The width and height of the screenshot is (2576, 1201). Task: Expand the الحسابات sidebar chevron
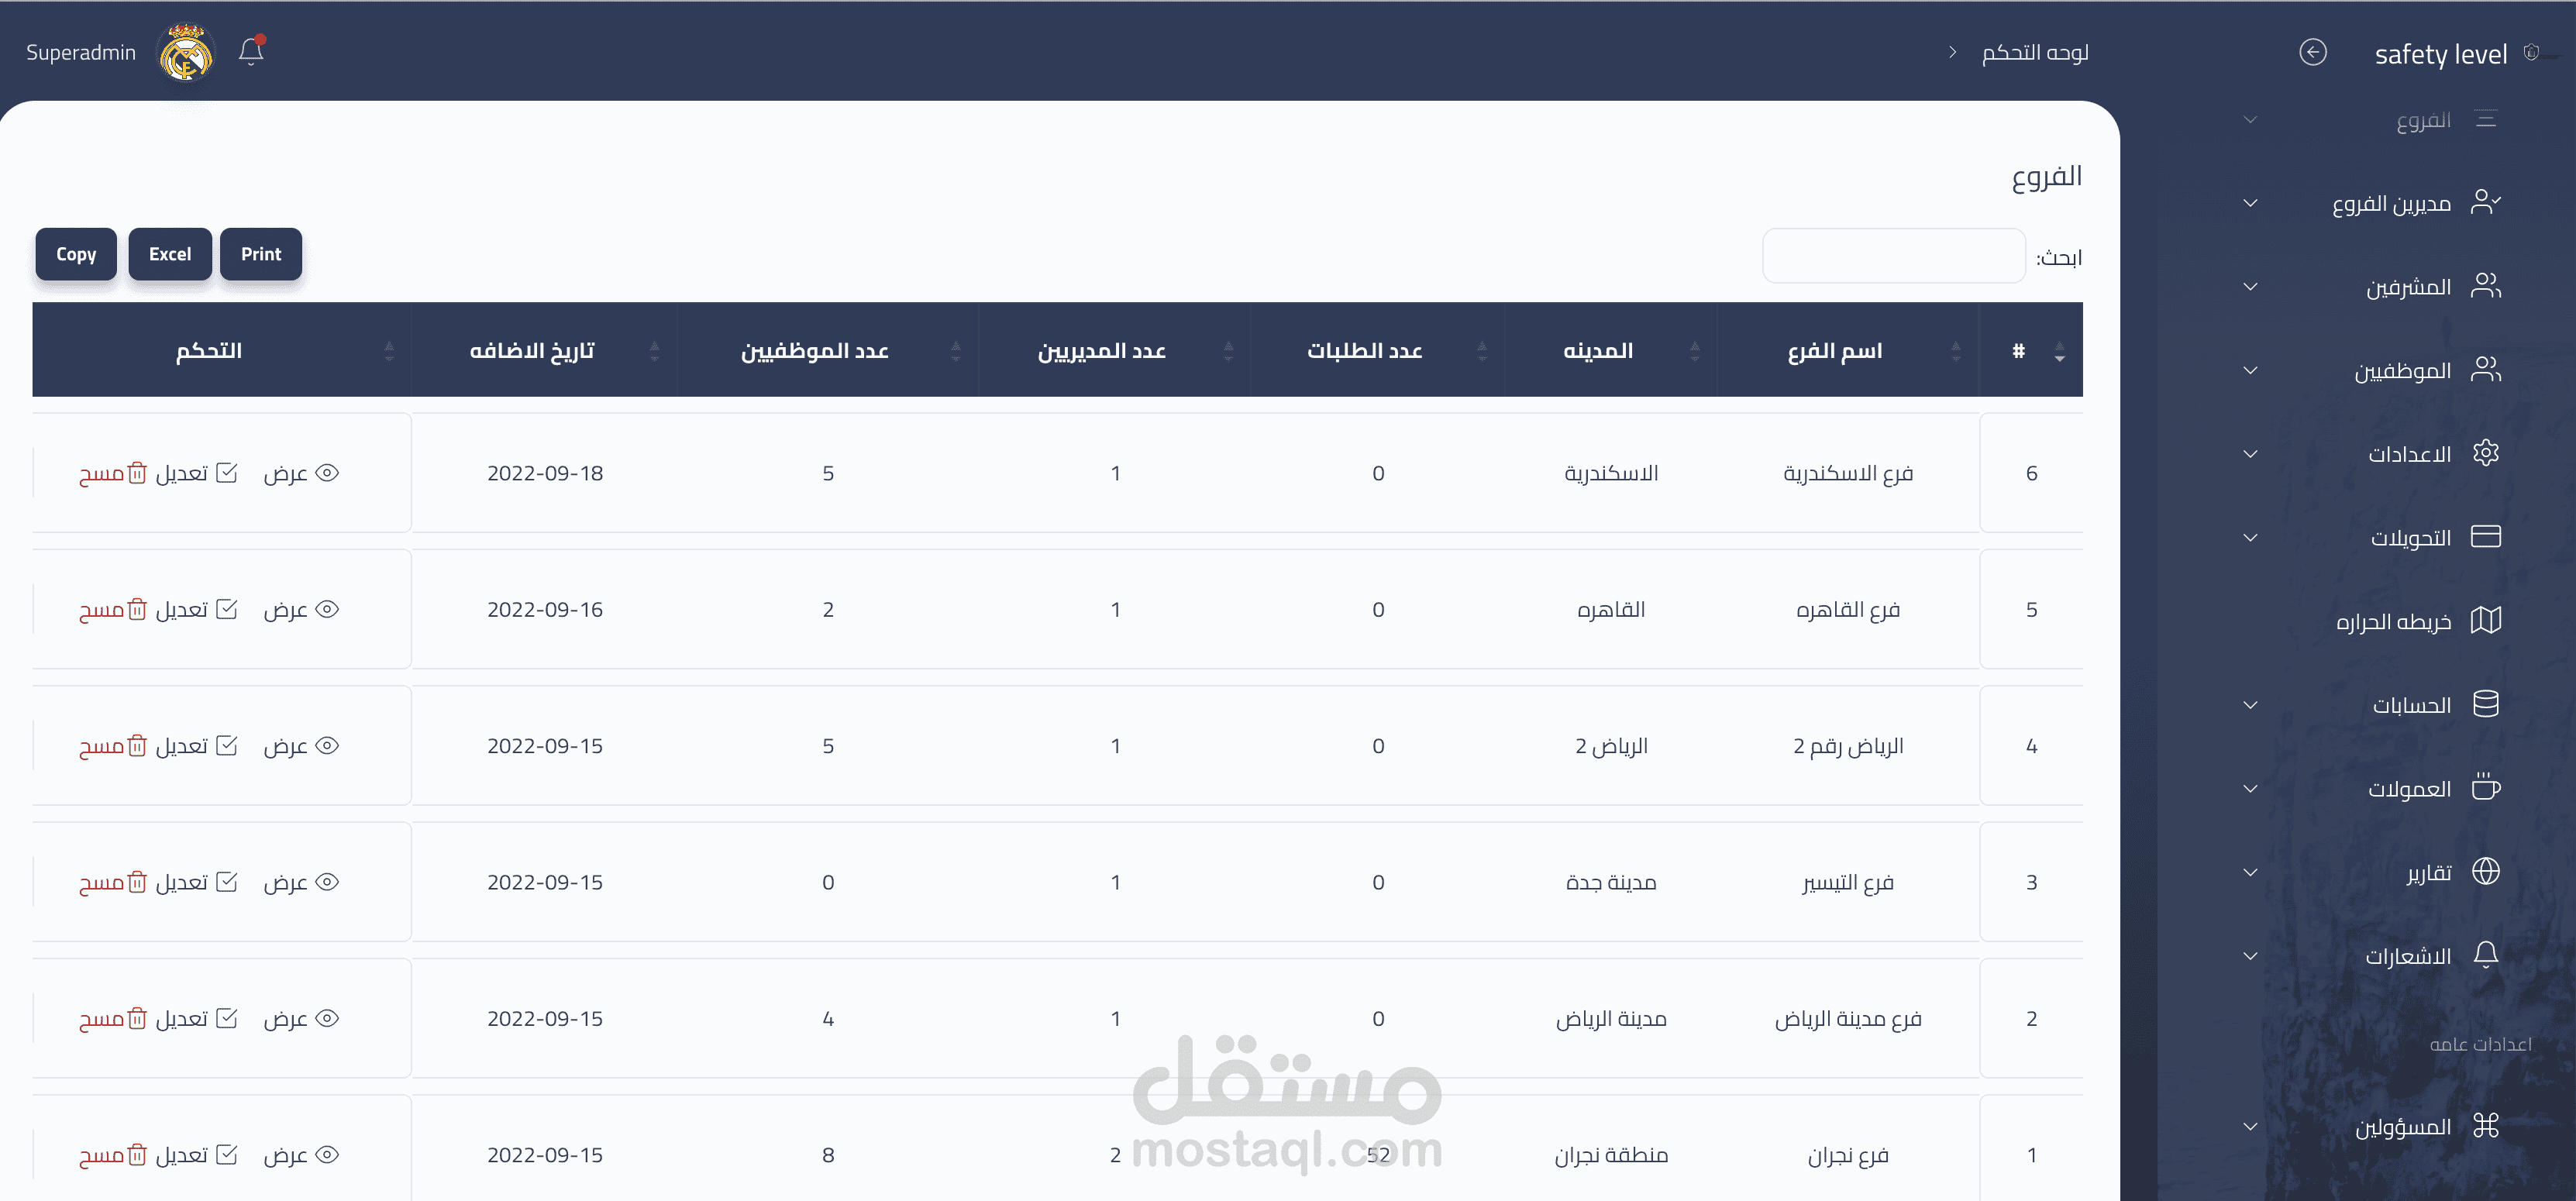[2250, 706]
